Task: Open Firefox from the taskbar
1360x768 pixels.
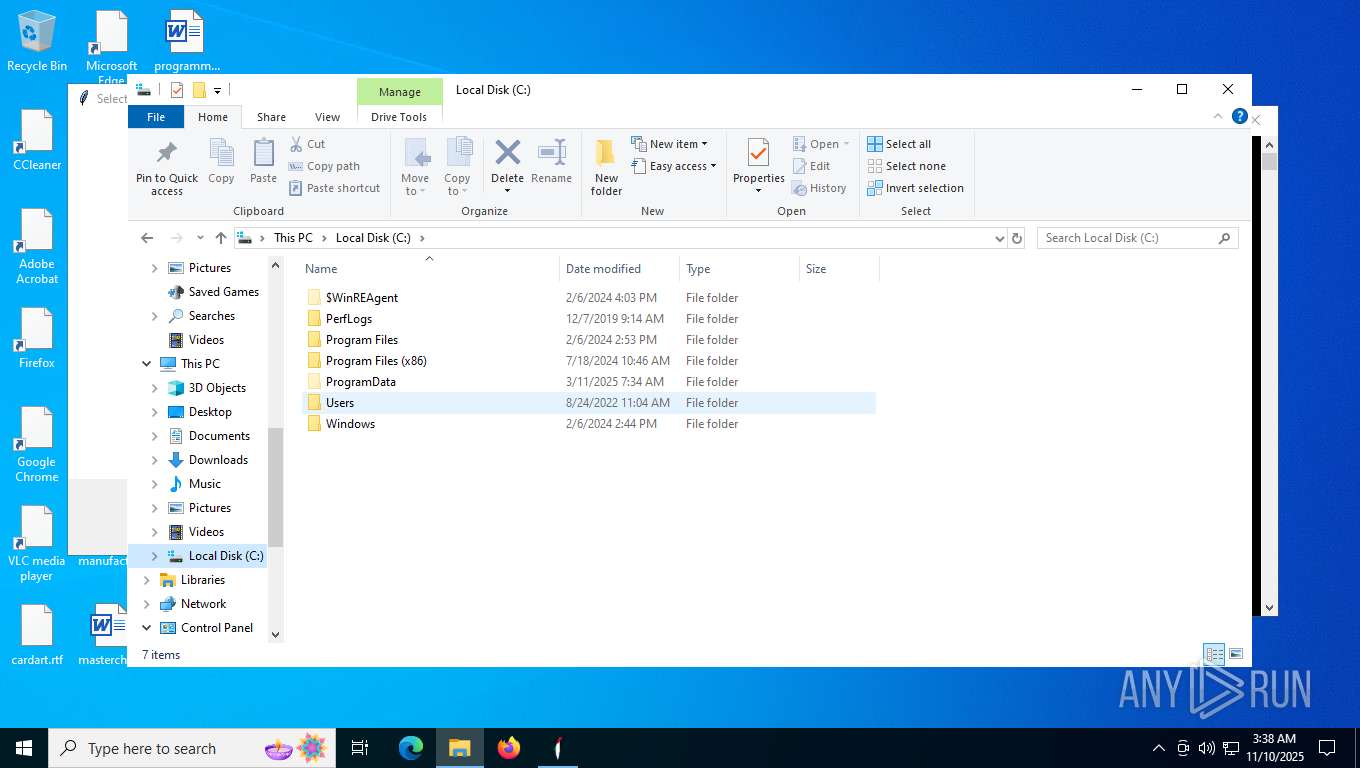Action: point(509,748)
